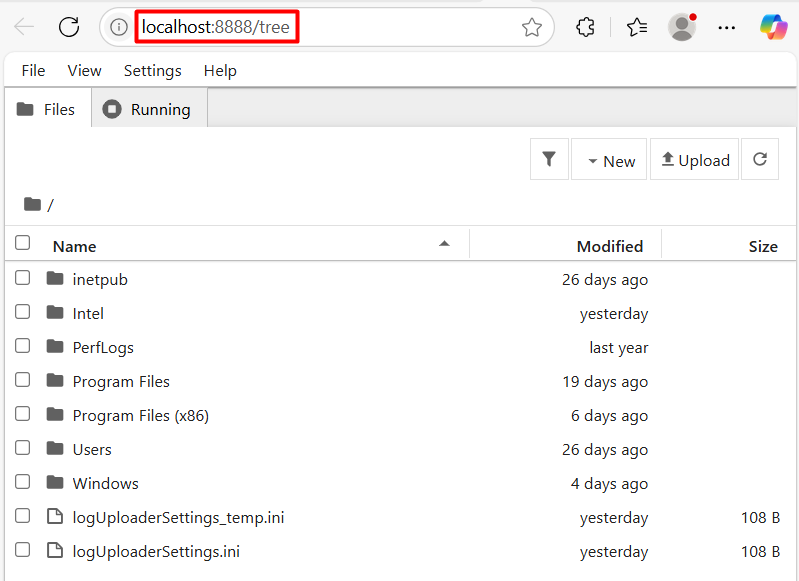Click the PerfLogs folder icon
This screenshot has width=799, height=581.
[x=55, y=347]
